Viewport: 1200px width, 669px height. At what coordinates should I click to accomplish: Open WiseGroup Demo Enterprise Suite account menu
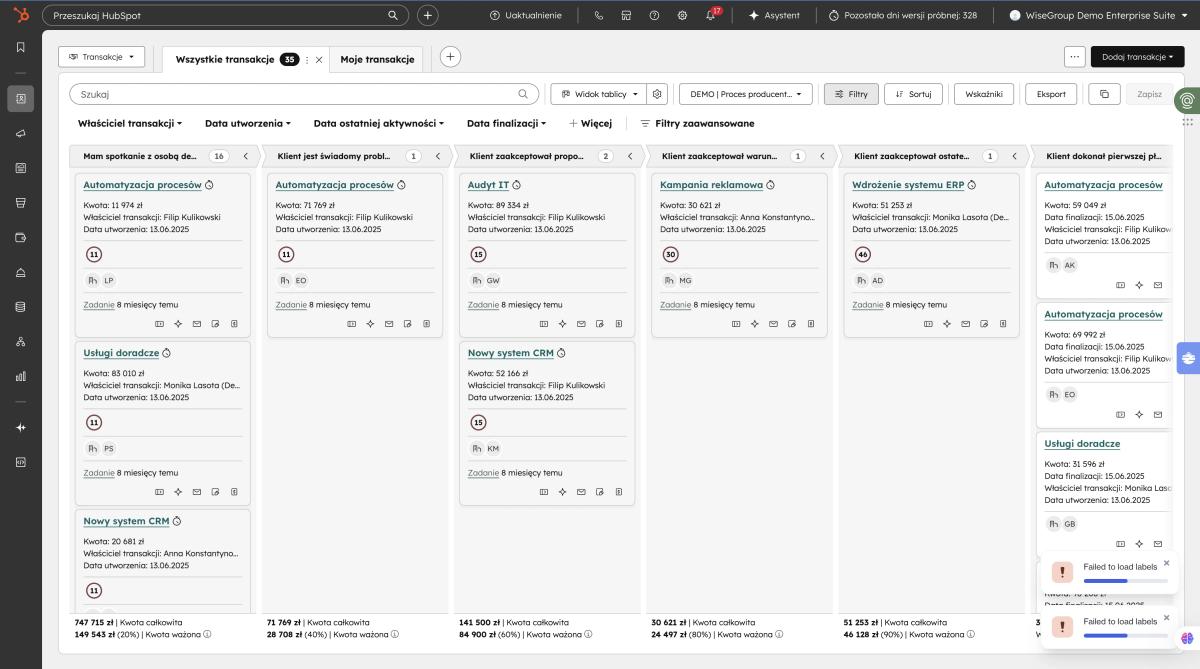pyautogui.click(x=1099, y=15)
